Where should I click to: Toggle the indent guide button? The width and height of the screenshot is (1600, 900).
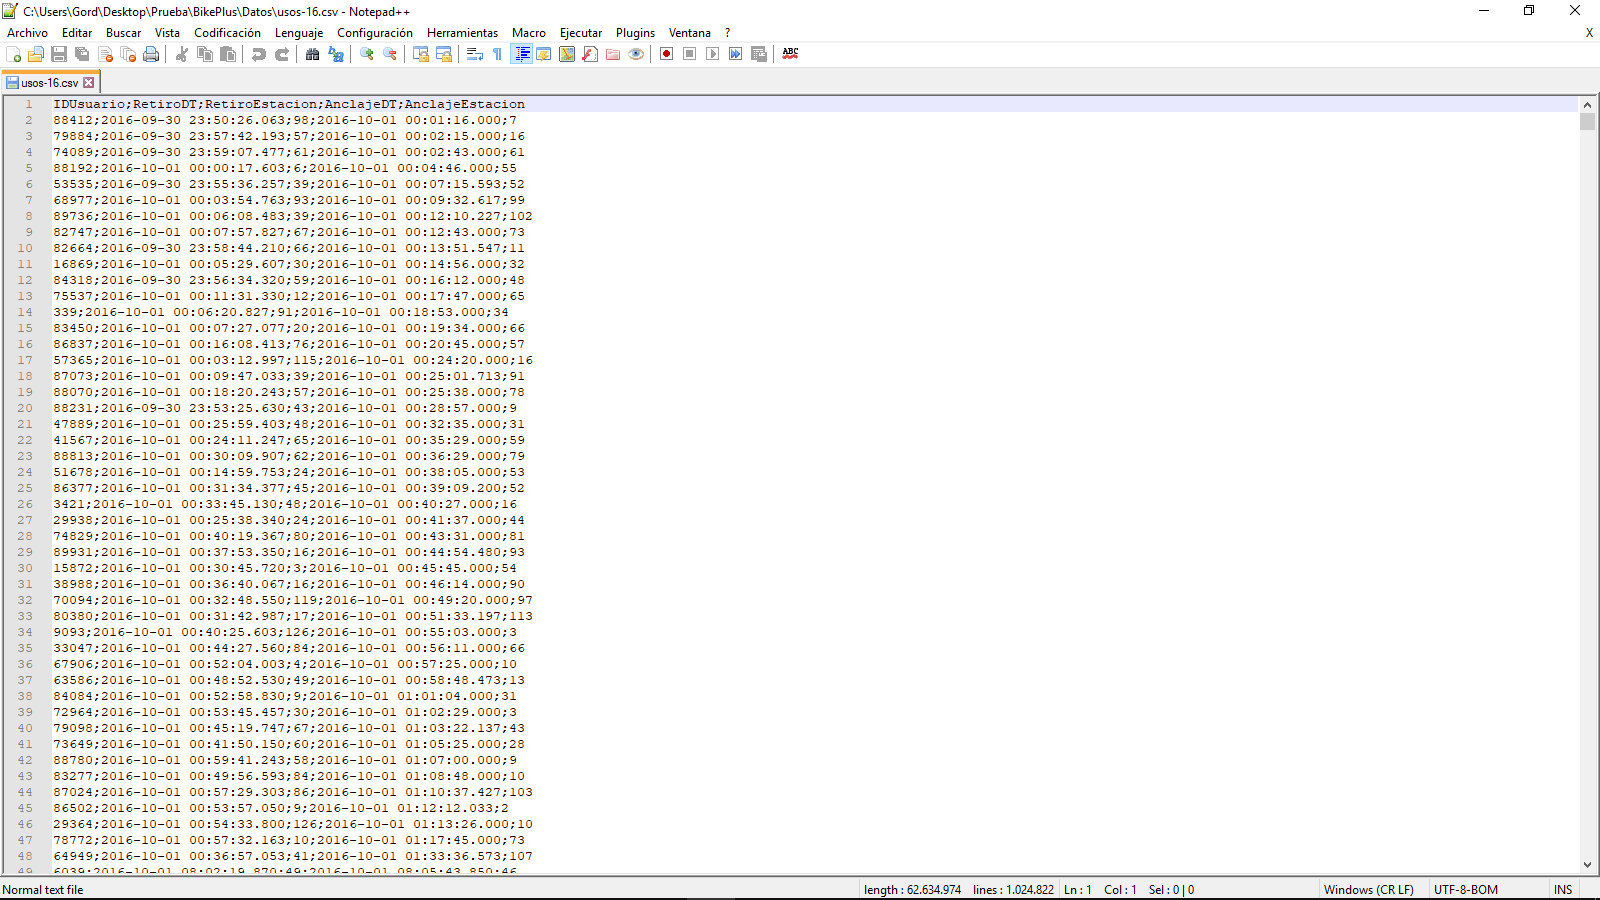point(521,54)
